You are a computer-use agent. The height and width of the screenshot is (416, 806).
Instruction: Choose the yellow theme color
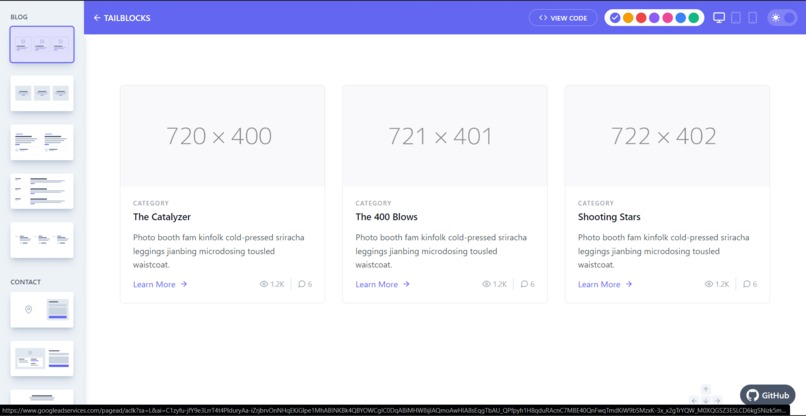pyautogui.click(x=628, y=17)
